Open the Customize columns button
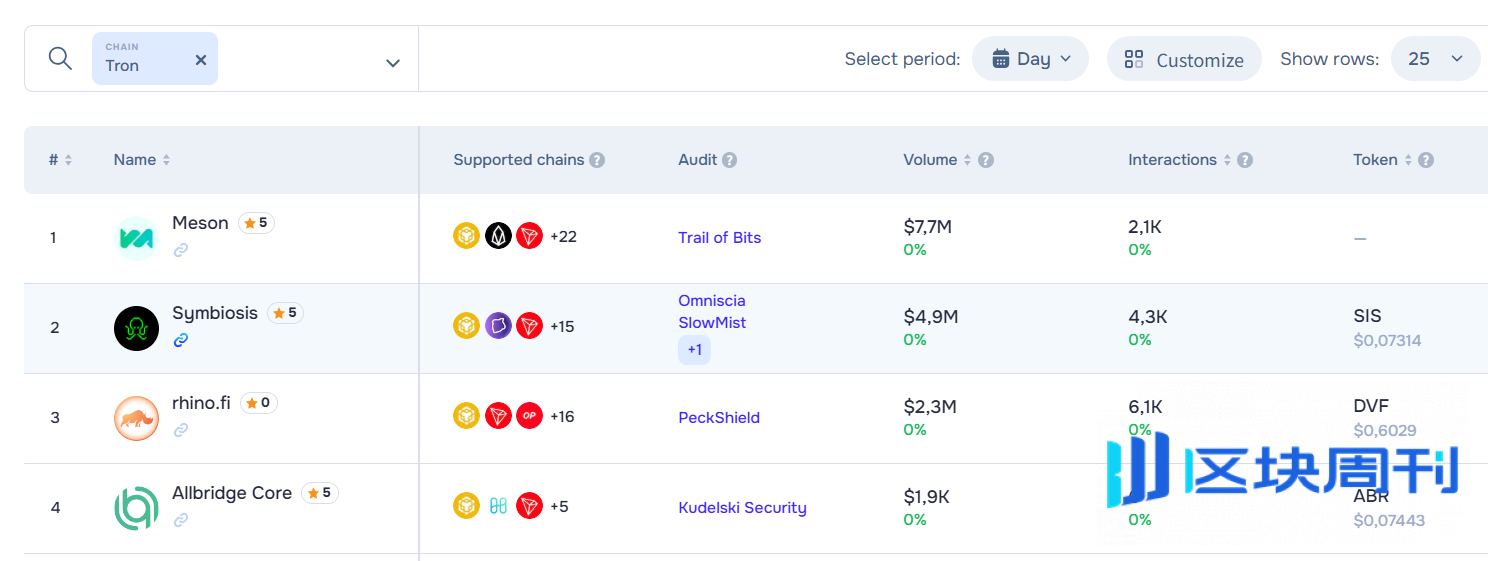 tap(1184, 59)
